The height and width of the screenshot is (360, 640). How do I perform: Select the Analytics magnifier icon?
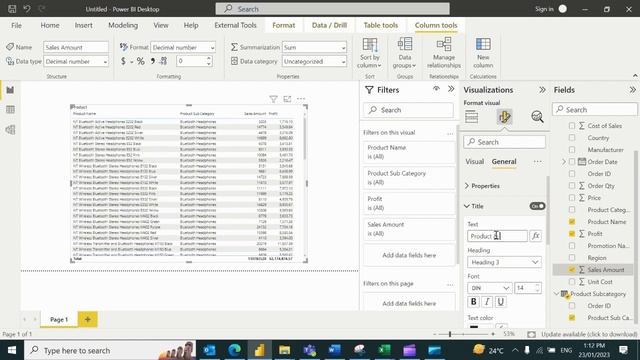tap(537, 117)
